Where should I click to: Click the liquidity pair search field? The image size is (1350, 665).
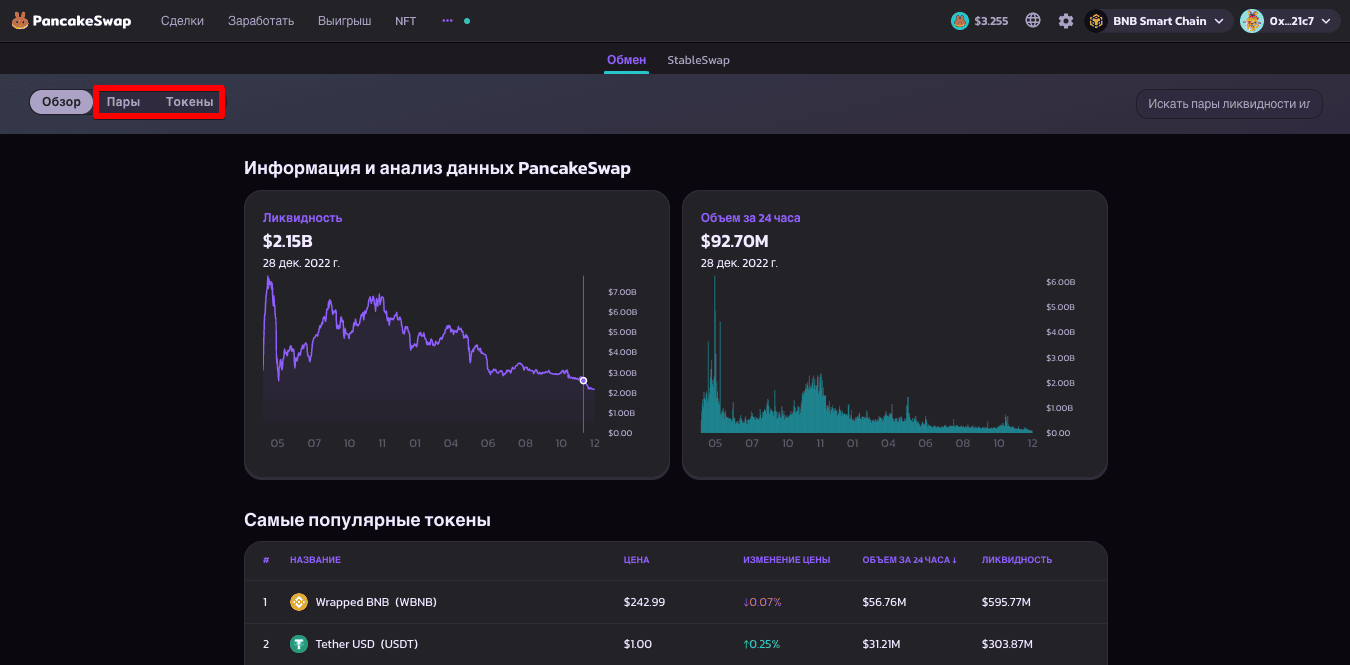[1229, 104]
